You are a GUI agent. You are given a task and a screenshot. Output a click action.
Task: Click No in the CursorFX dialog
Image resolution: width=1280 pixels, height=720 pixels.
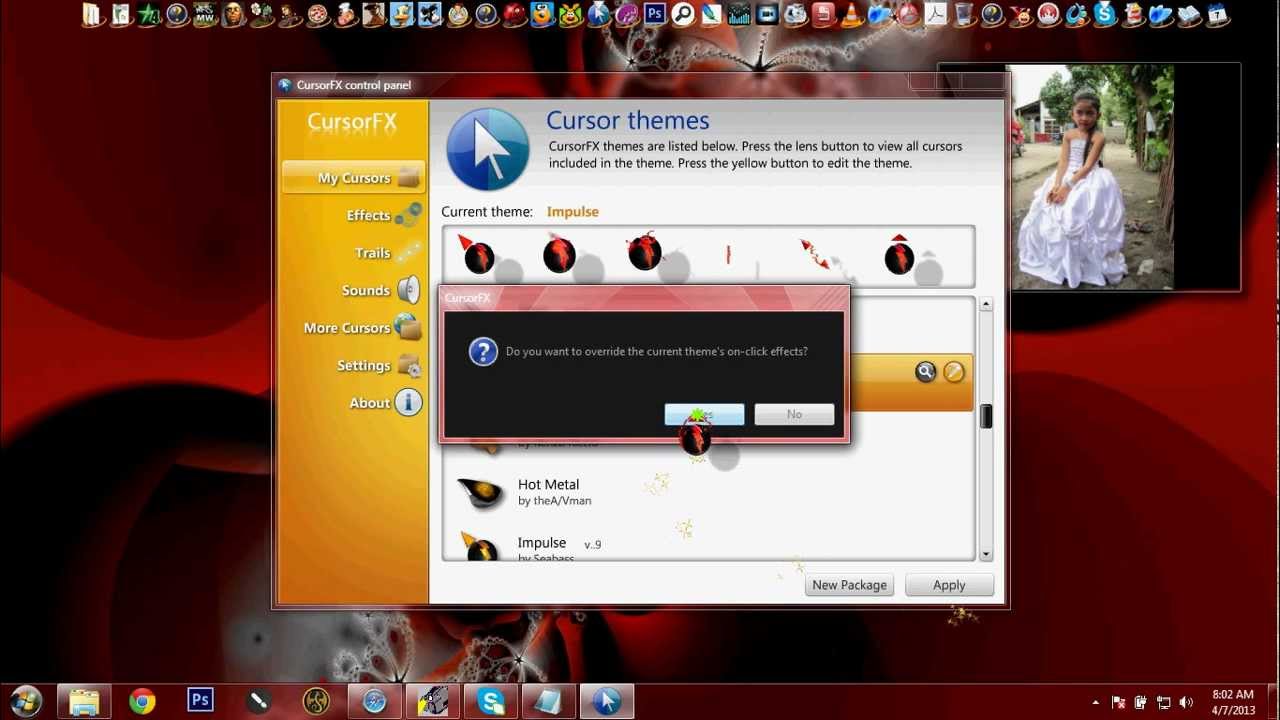pos(794,414)
